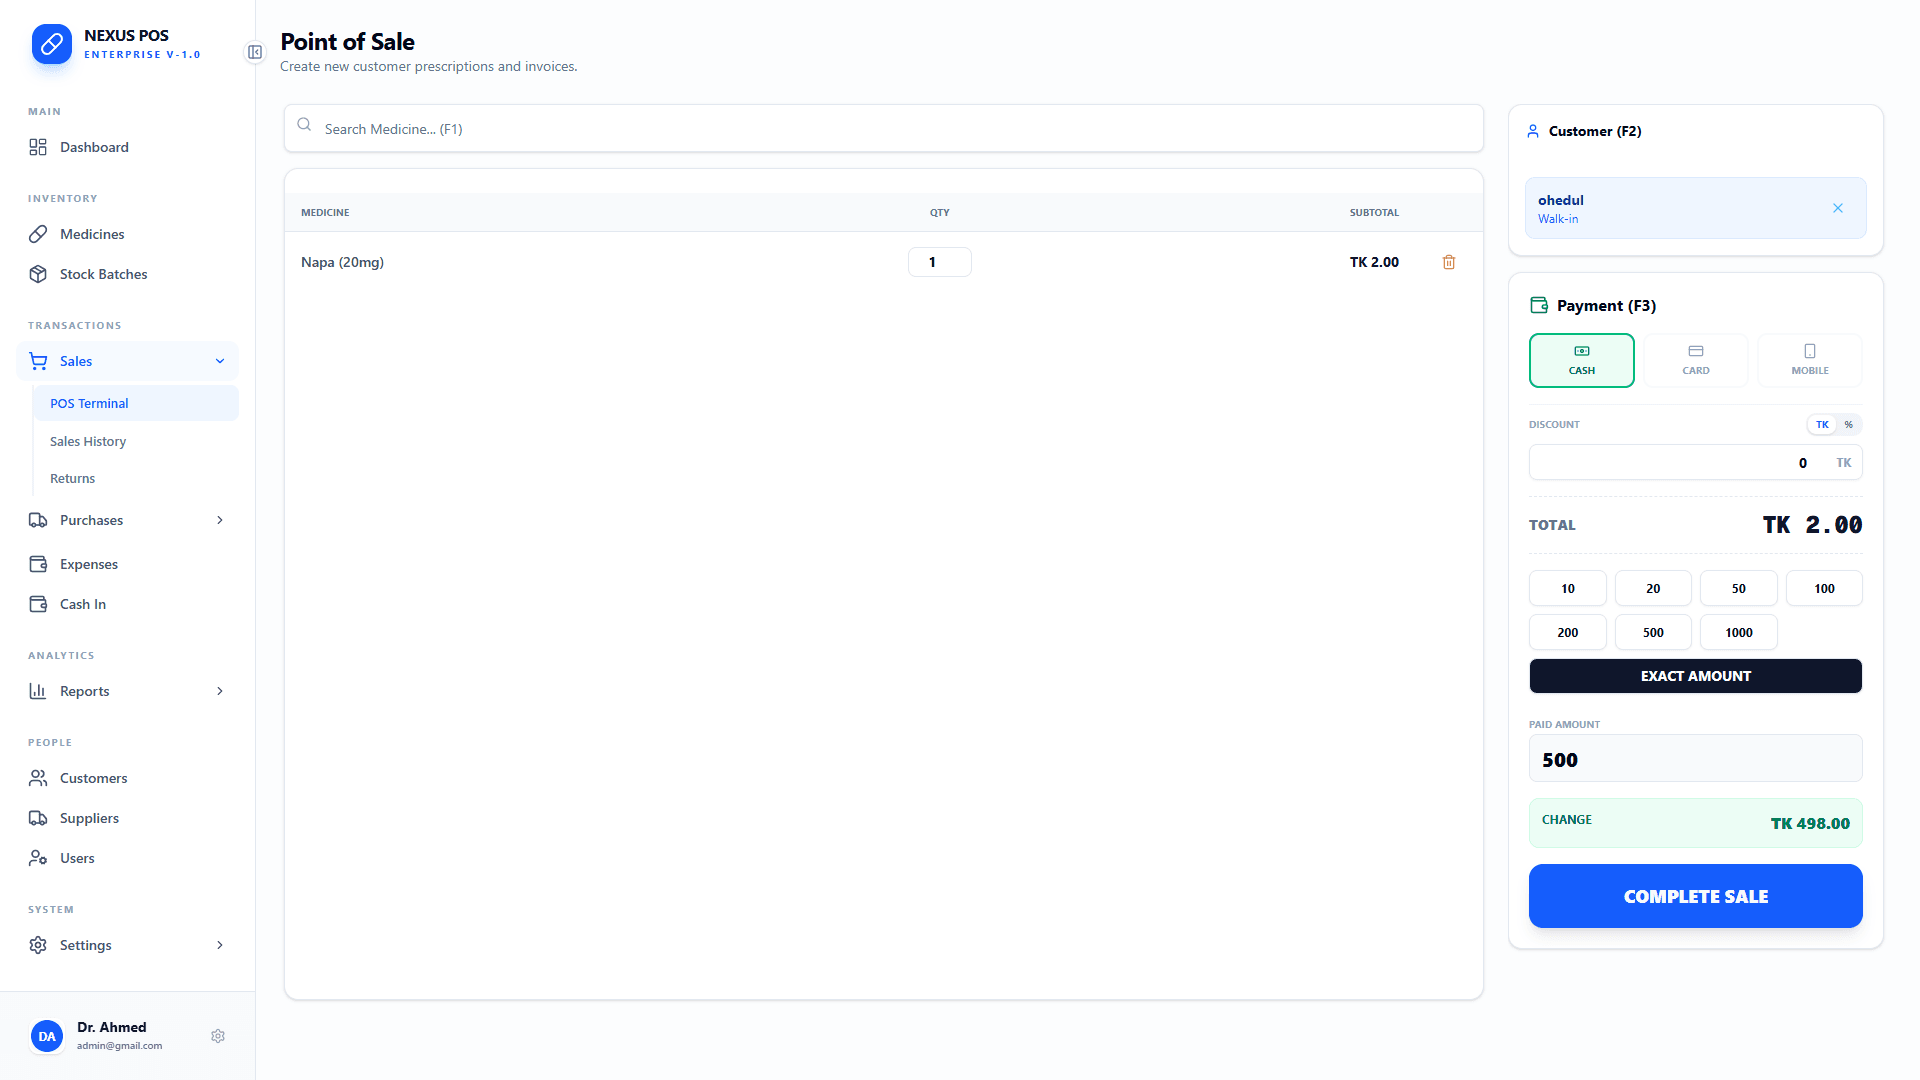The image size is (1920, 1080).
Task: Open the Expenses section
Action: (86, 563)
